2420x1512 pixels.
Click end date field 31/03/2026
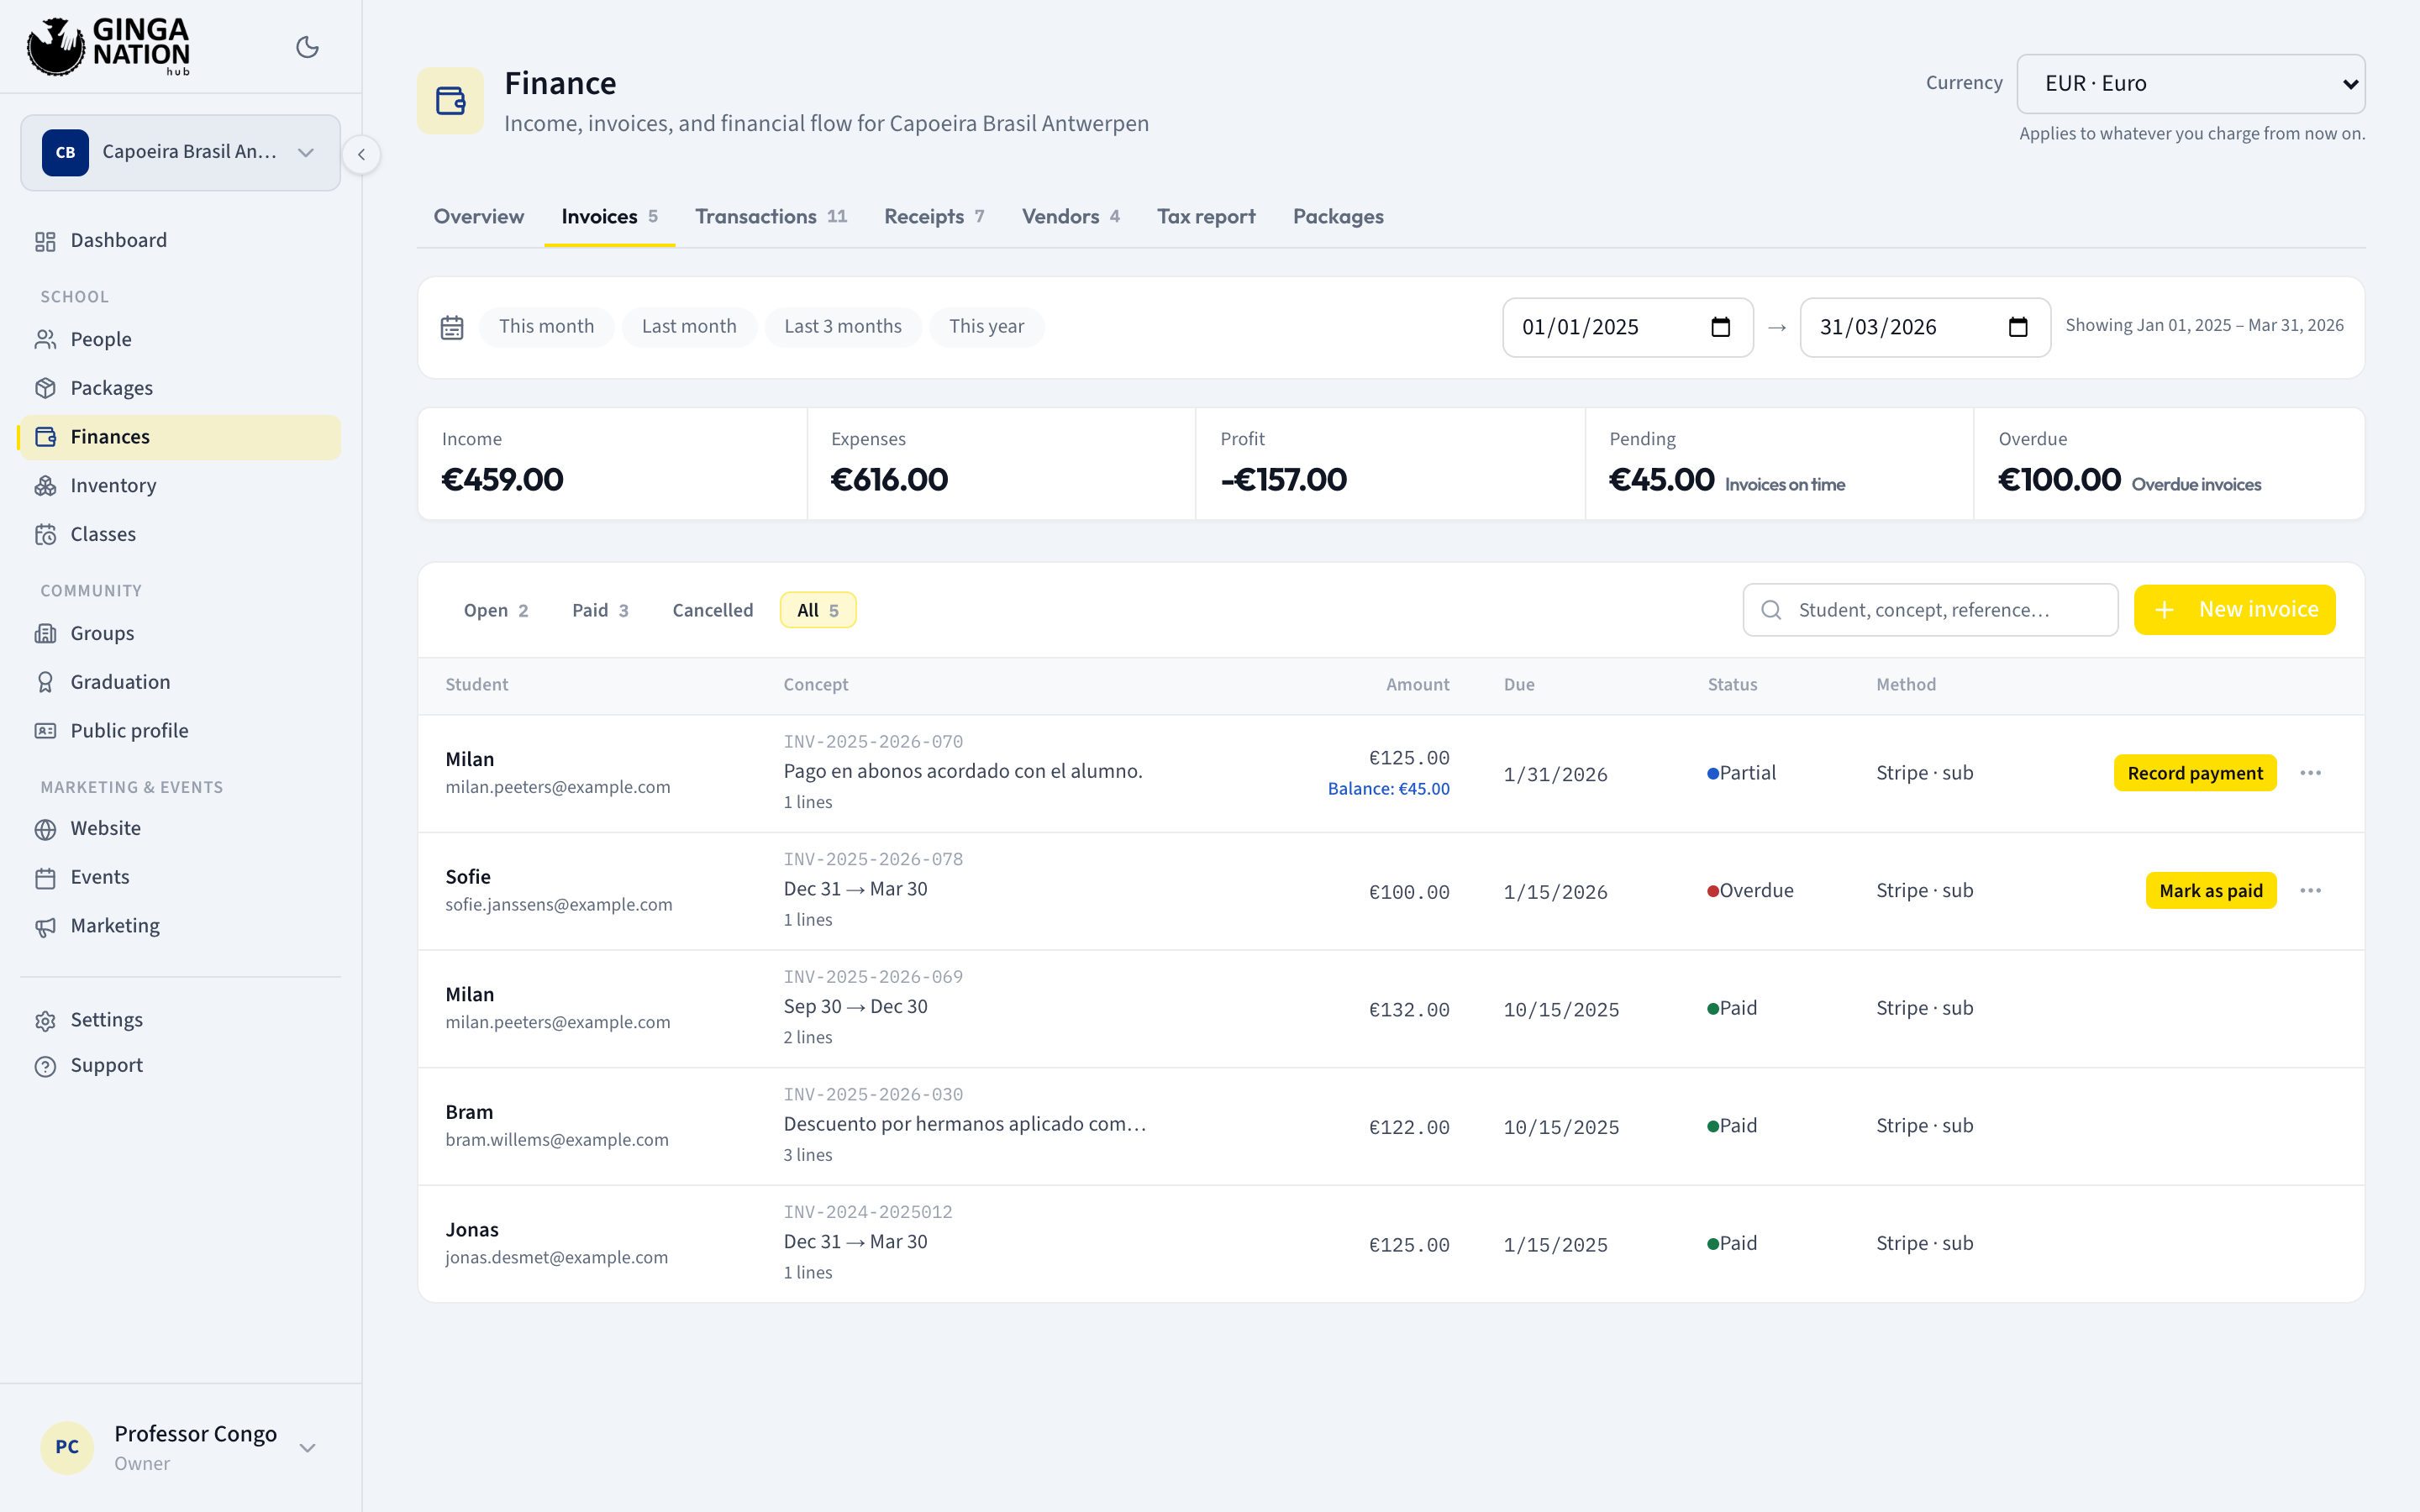tap(1925, 327)
